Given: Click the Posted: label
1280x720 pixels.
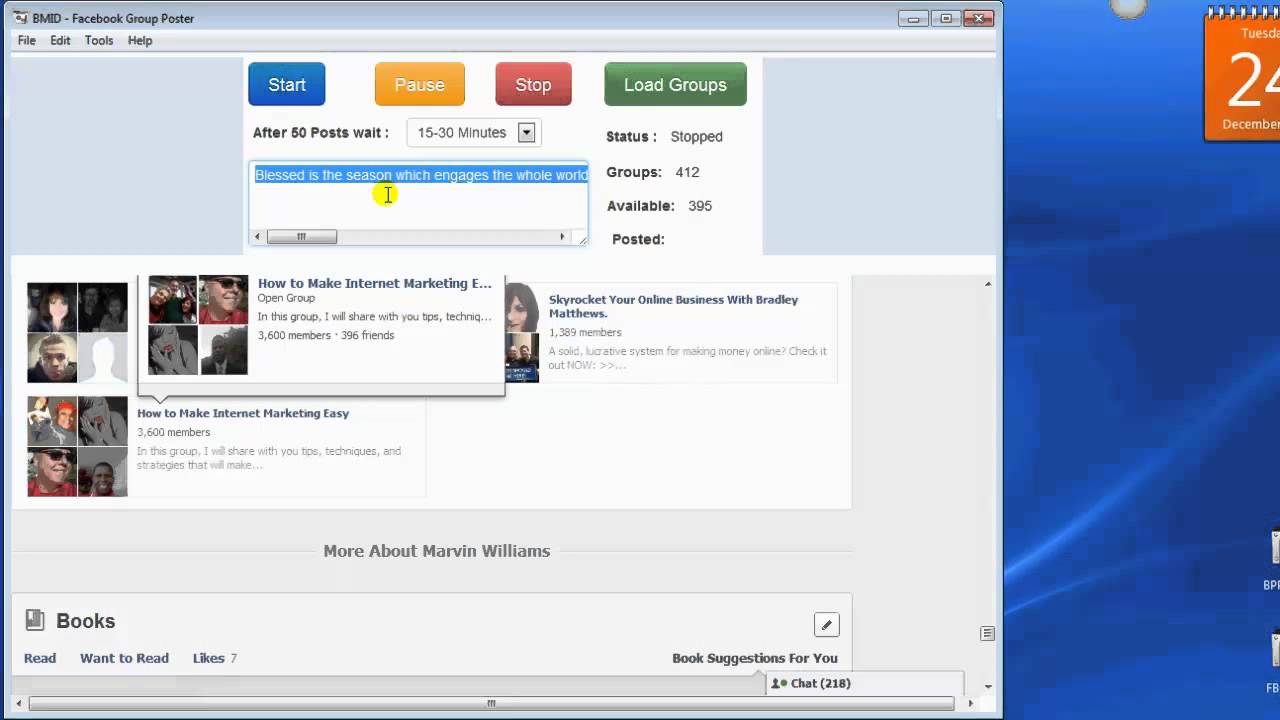Looking at the screenshot, I should [638, 239].
